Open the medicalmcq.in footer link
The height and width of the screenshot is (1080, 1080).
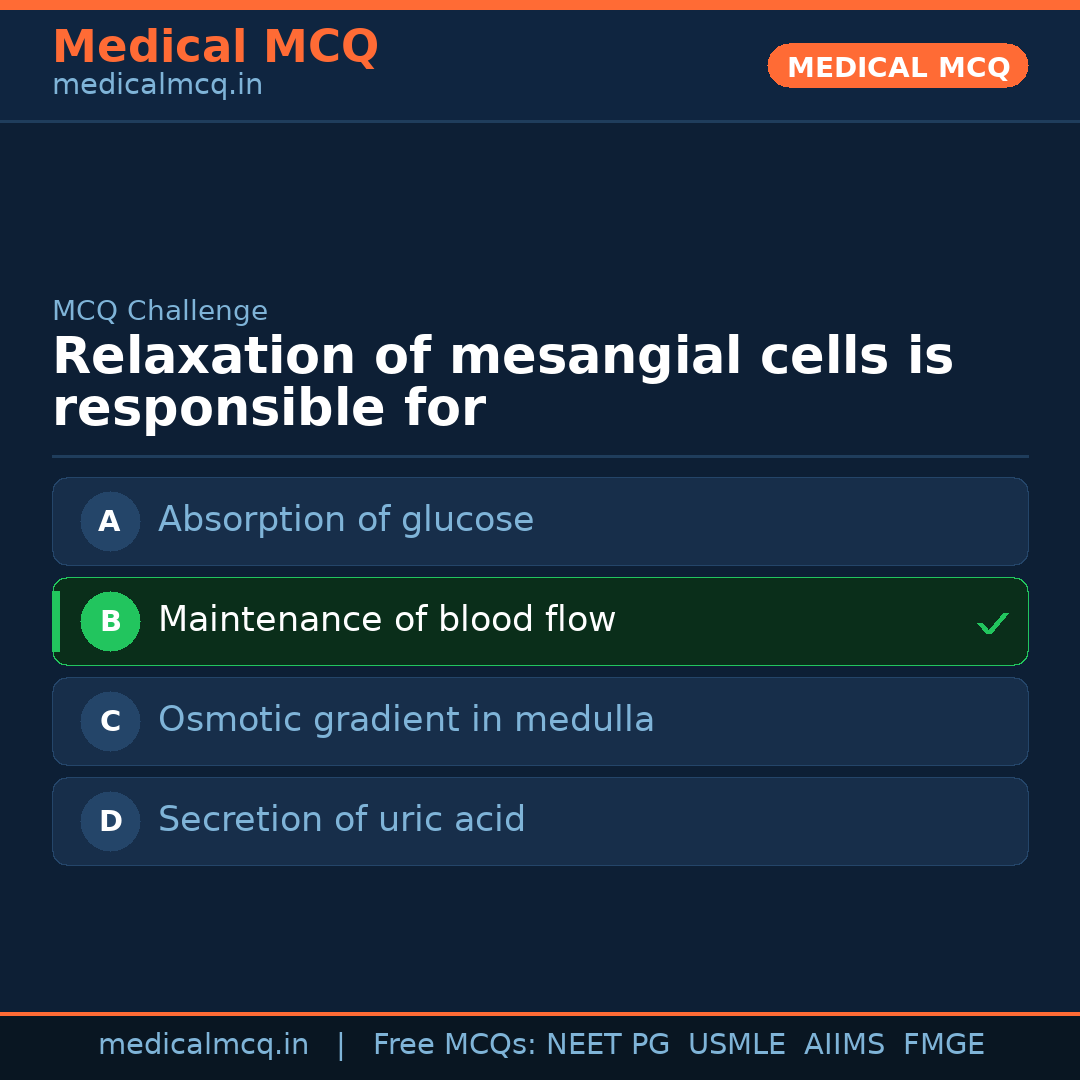click(x=203, y=1044)
